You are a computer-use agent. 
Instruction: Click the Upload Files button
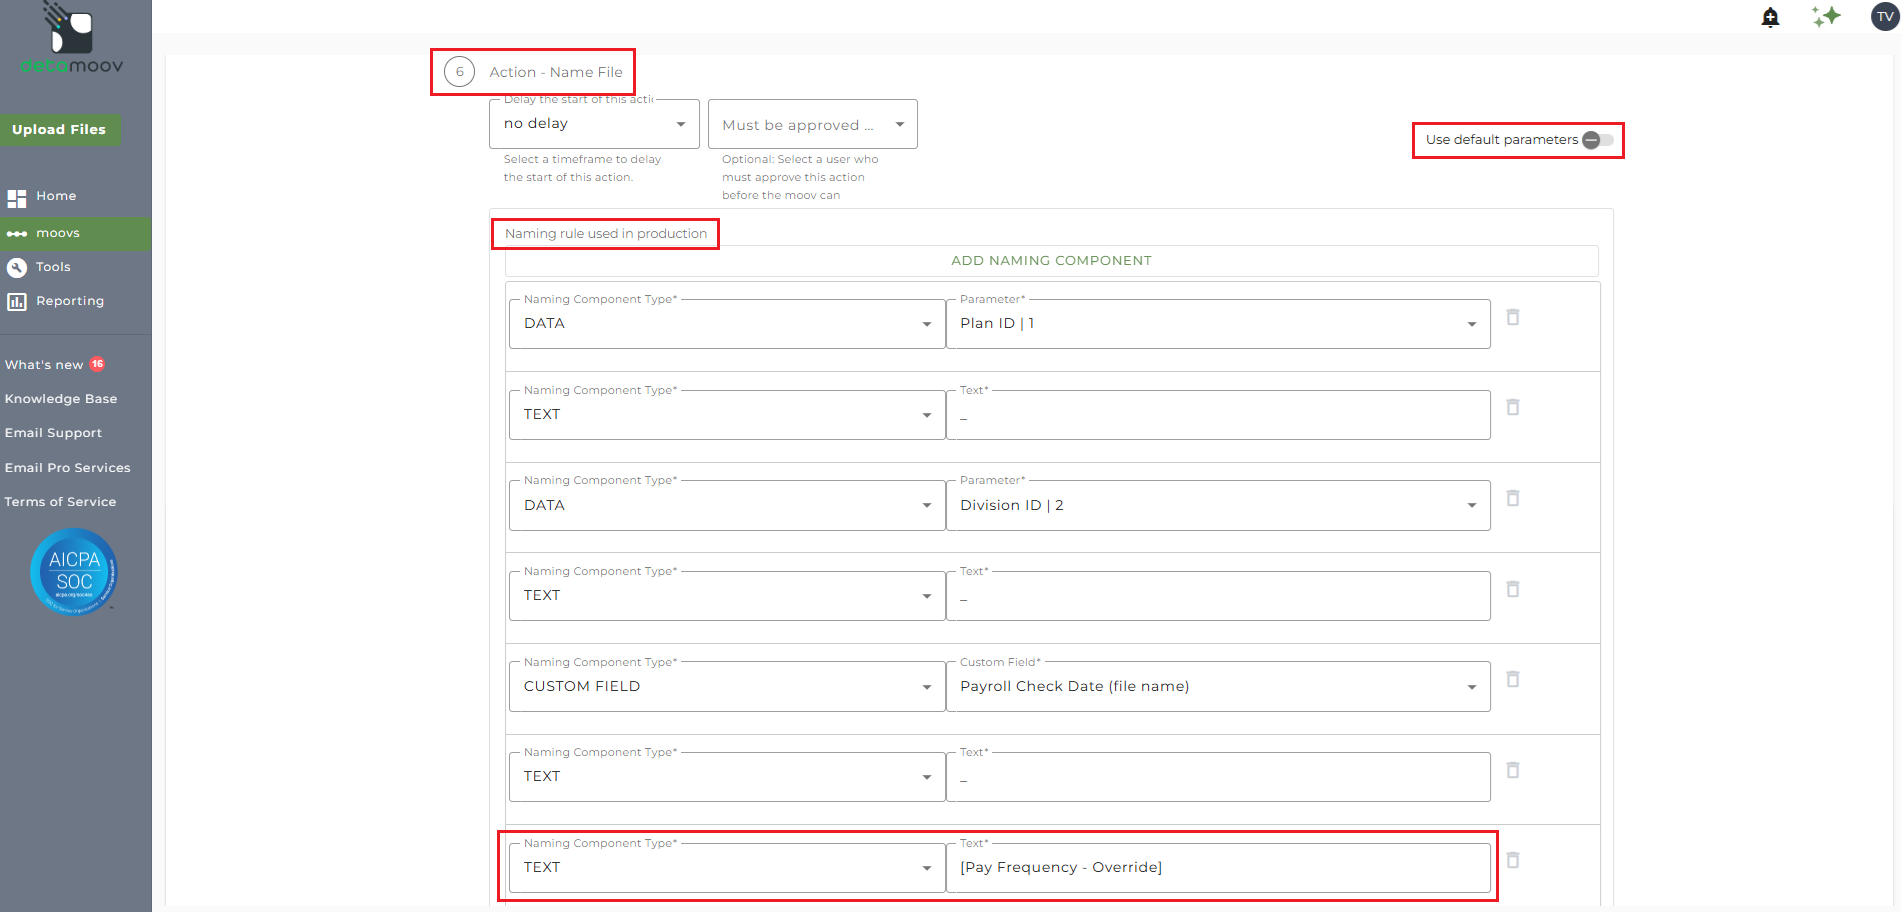(59, 130)
